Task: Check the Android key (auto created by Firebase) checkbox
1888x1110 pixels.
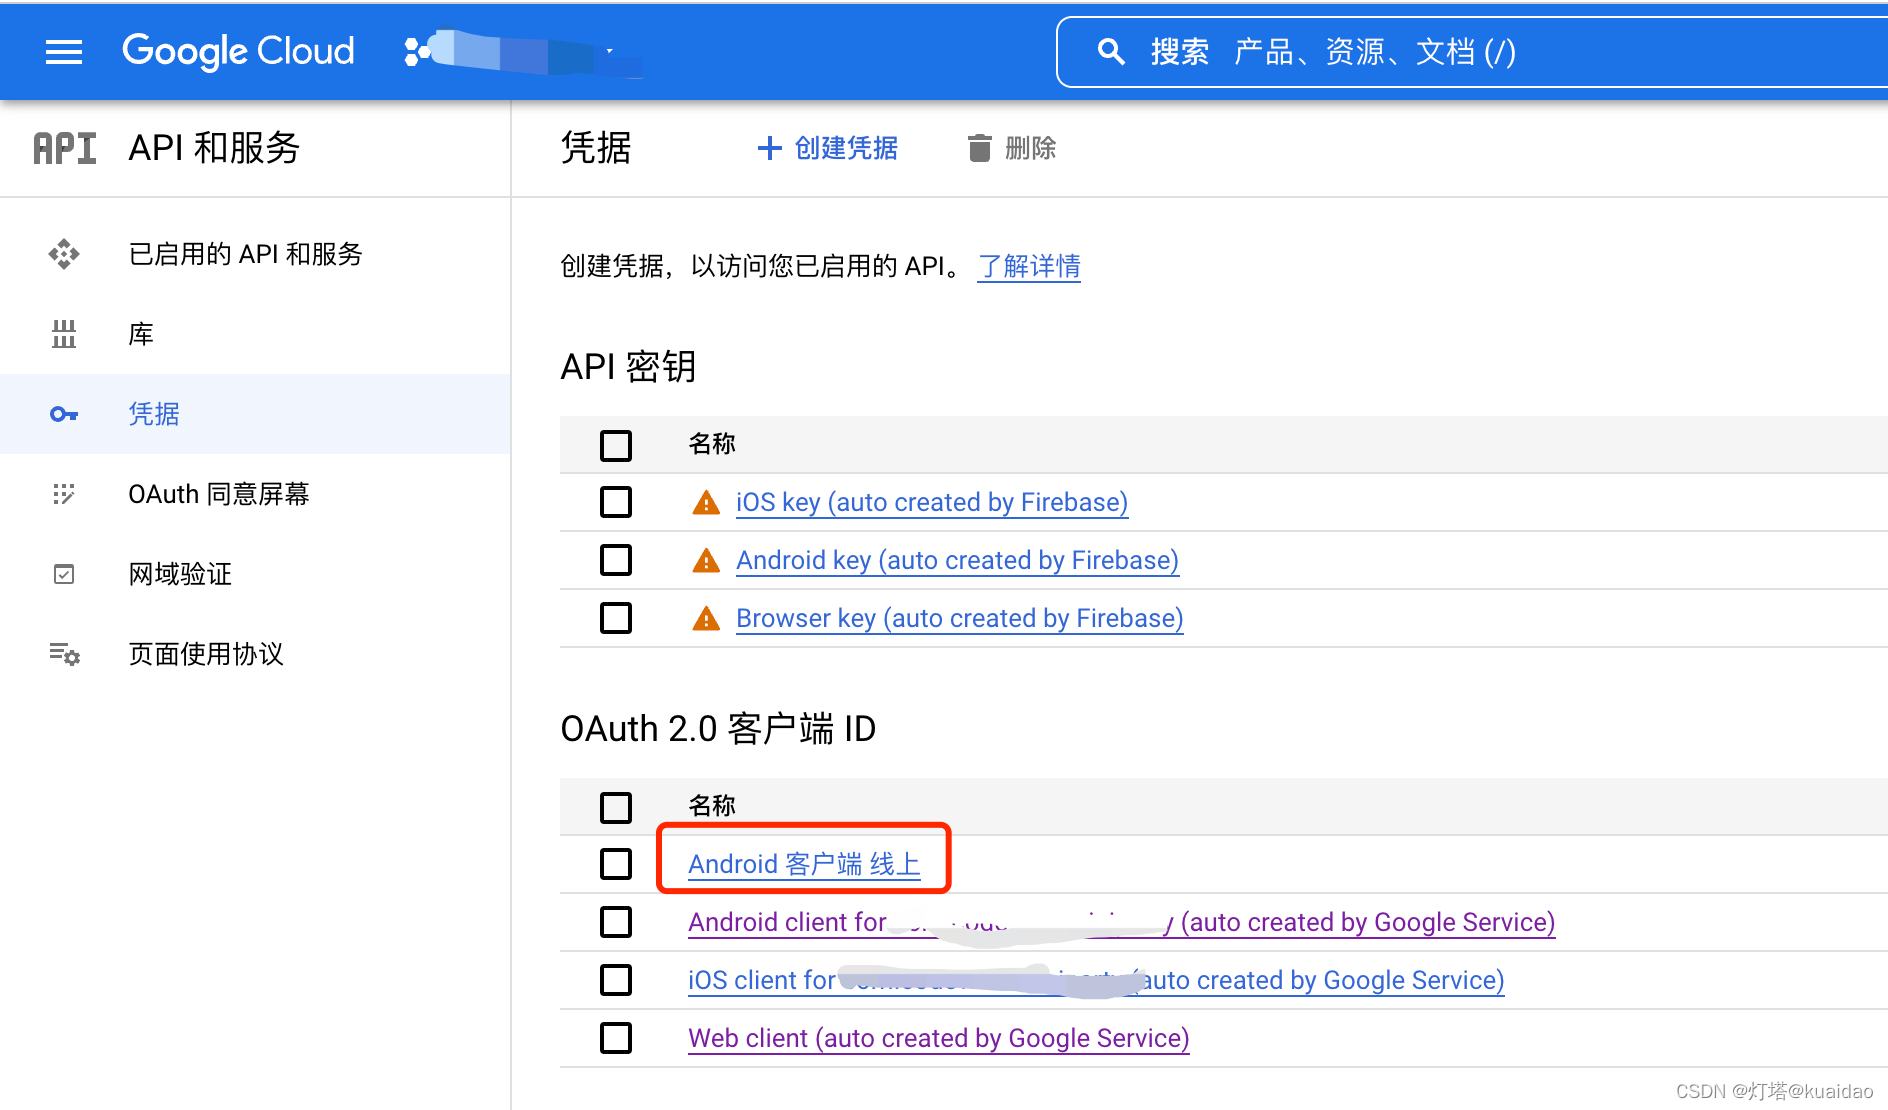Action: [615, 560]
